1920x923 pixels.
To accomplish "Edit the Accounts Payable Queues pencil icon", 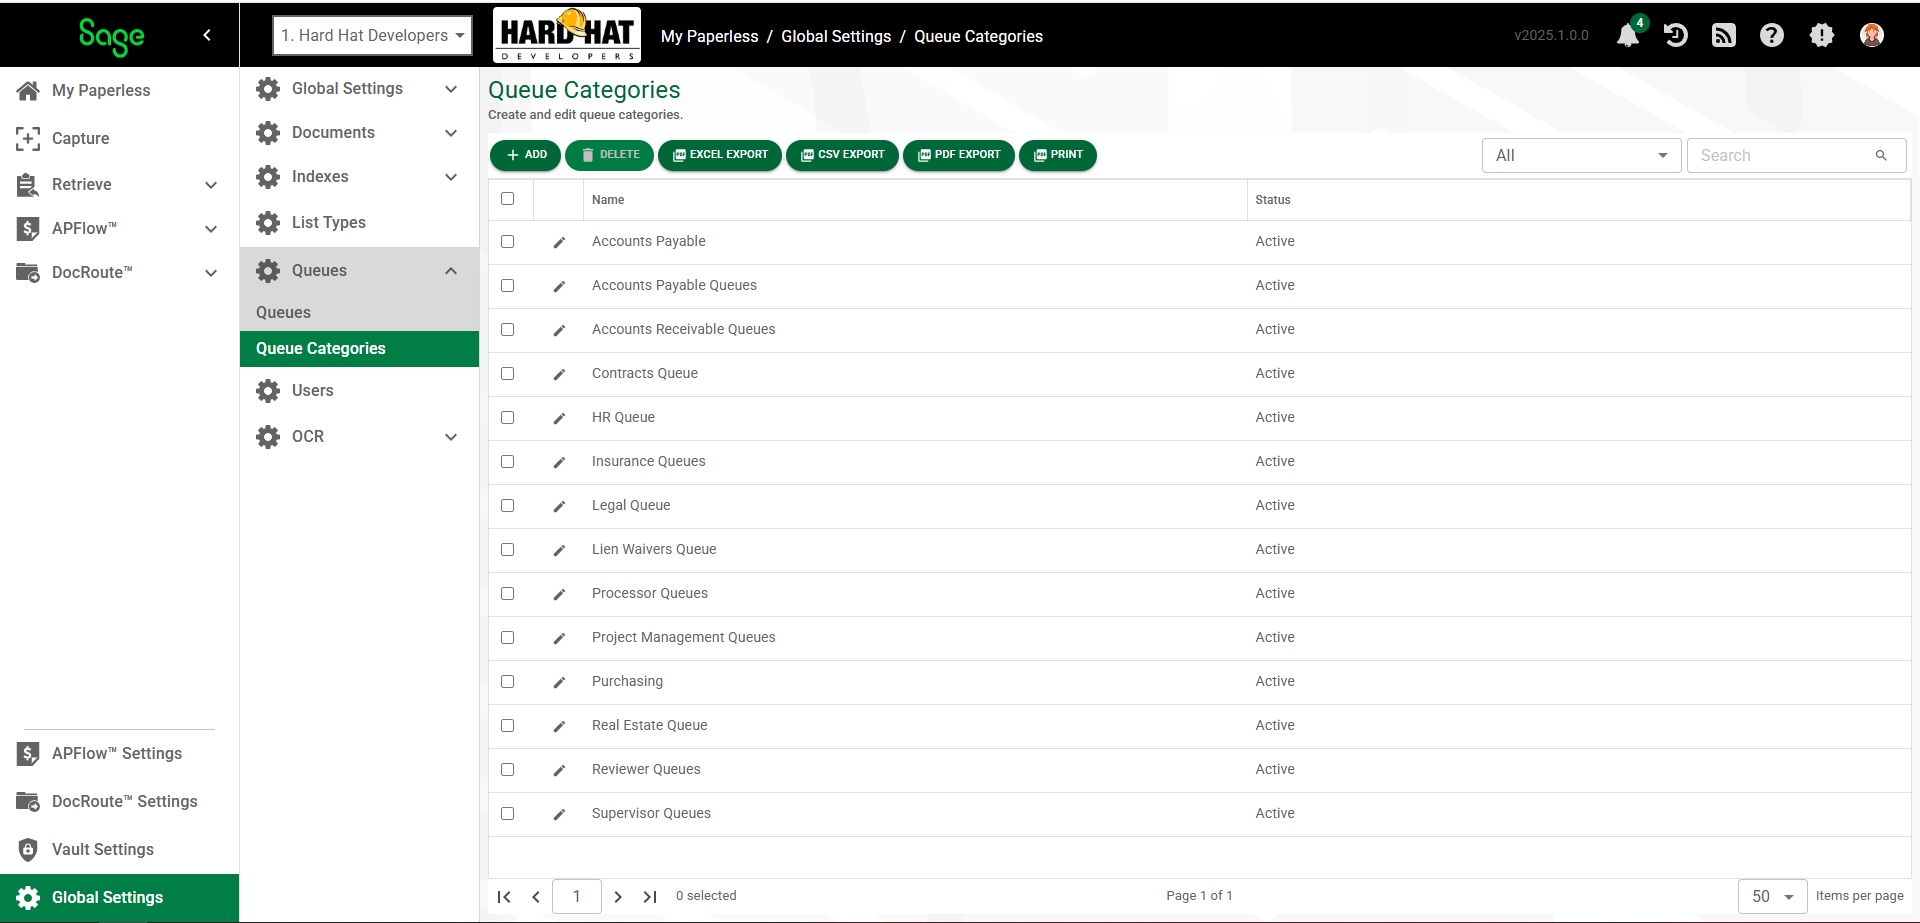I will (x=559, y=286).
